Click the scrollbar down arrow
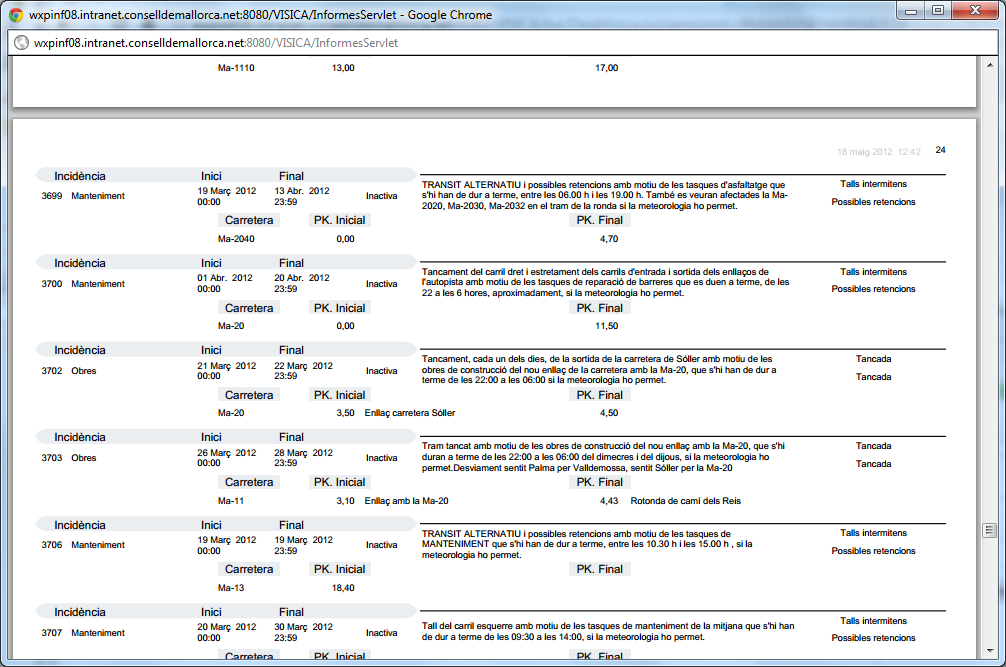 point(990,651)
